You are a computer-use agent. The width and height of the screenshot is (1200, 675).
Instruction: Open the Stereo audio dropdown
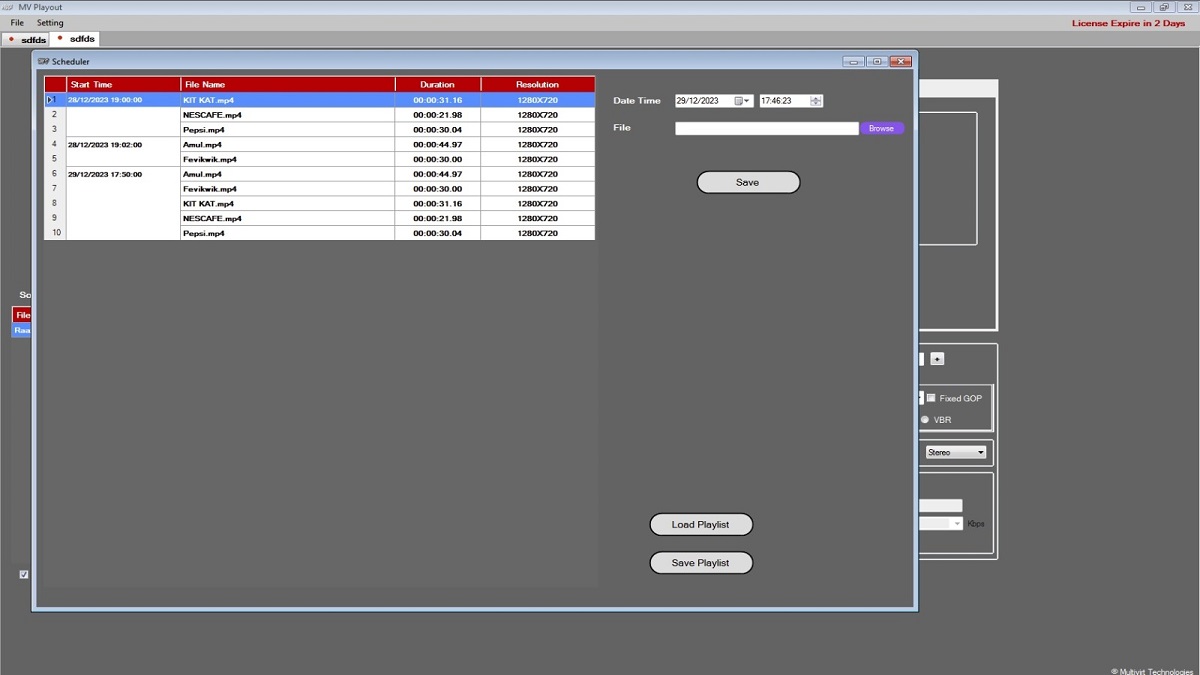(956, 452)
